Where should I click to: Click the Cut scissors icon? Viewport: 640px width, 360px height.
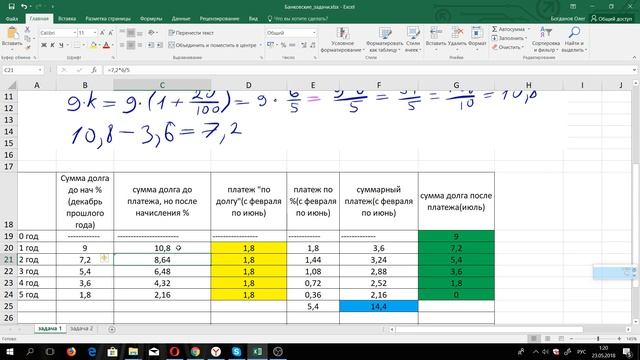coord(27,30)
